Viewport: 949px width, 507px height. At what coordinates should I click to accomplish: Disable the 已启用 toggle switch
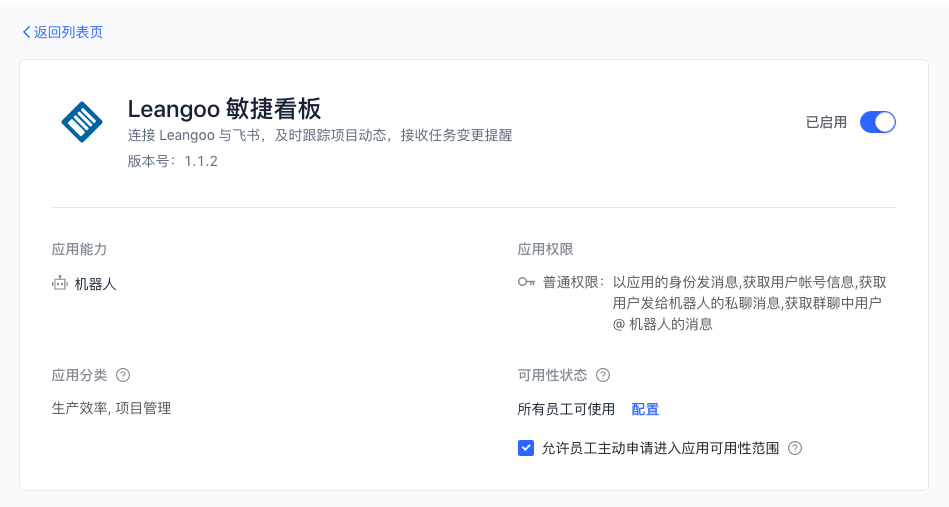[x=877, y=122]
